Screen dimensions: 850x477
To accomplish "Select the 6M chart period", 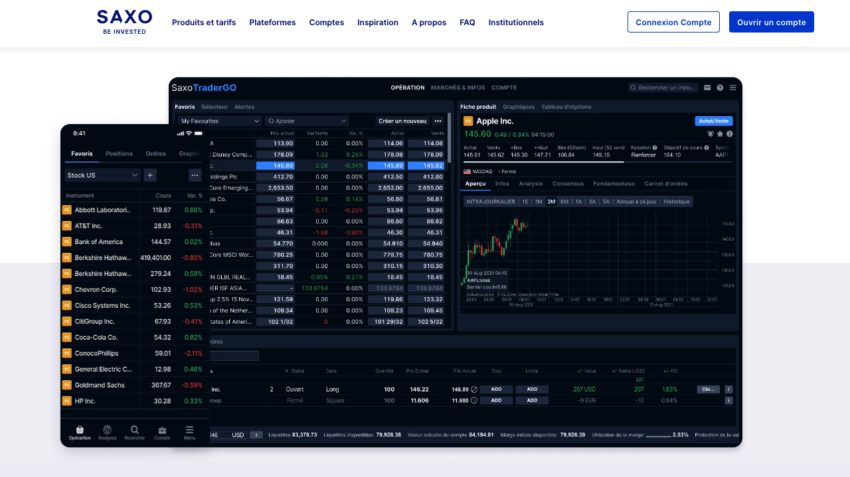I will pyautogui.click(x=564, y=202).
